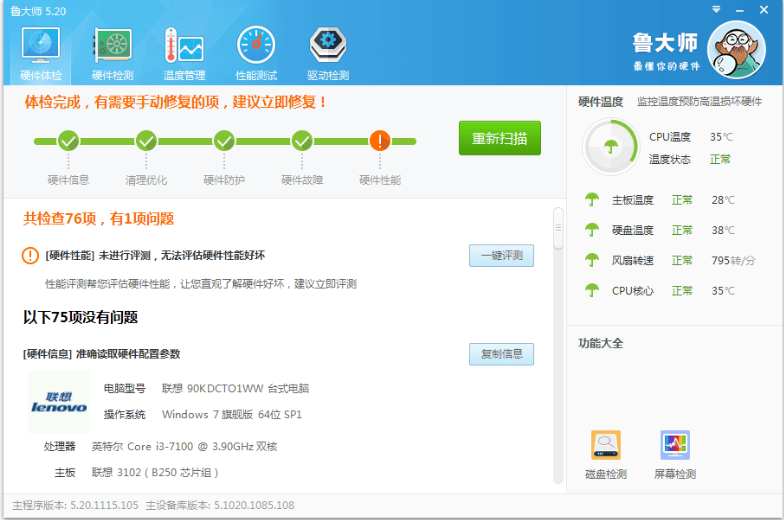Image resolution: width=784 pixels, height=520 pixels.
Task: Click the CPU temperature gauge dial
Action: 610,146
